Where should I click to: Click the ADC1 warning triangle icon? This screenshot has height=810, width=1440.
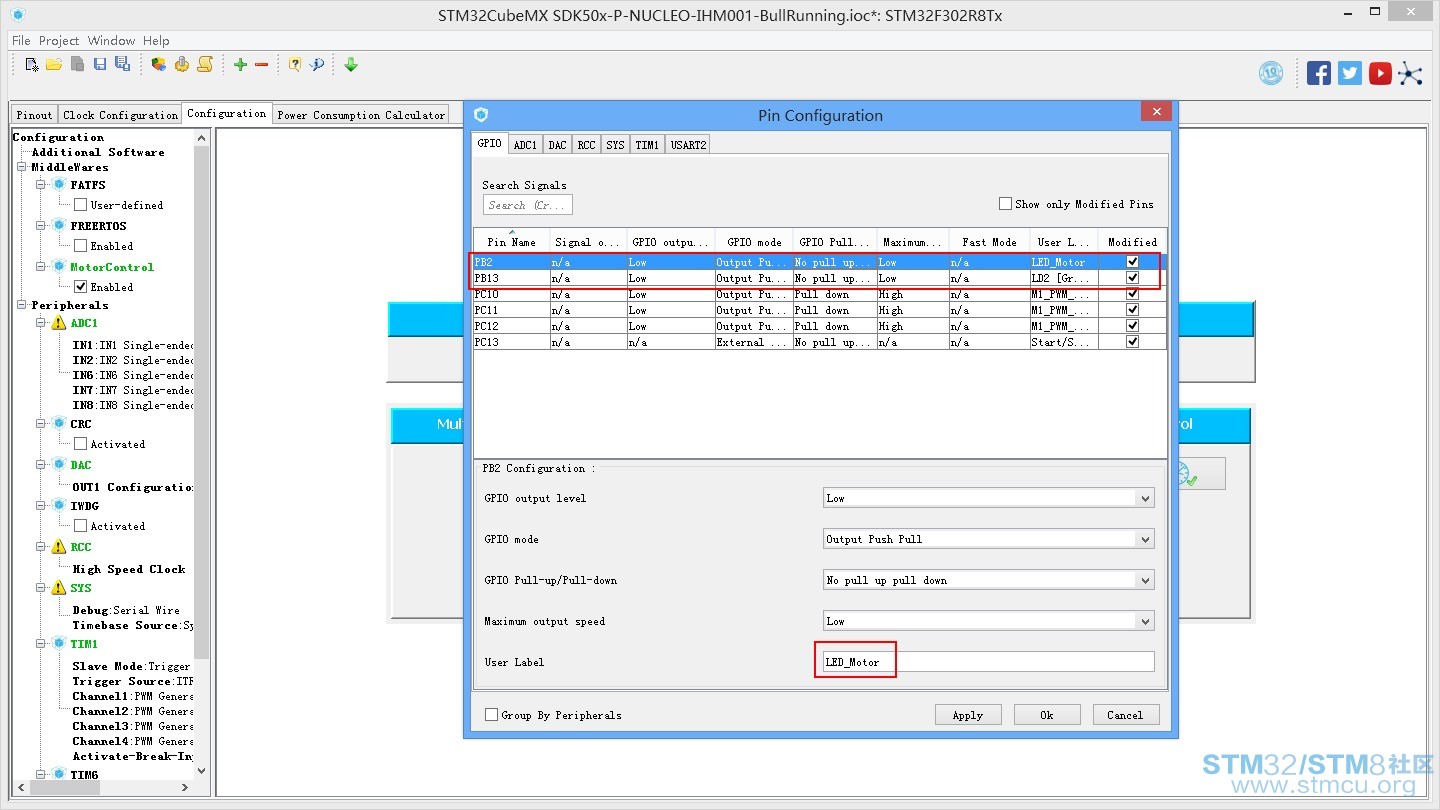click(x=58, y=323)
